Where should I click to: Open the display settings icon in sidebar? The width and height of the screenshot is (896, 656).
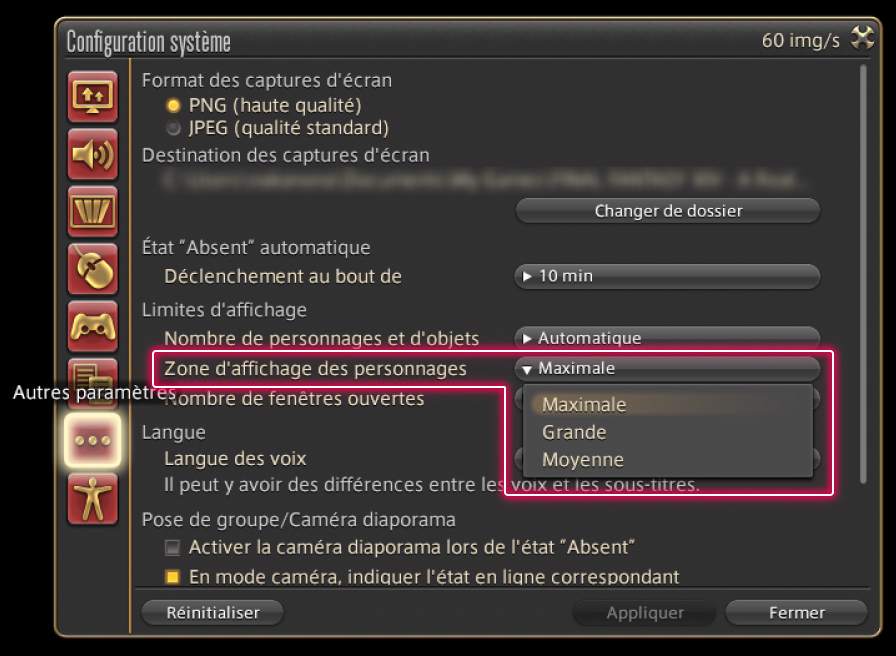click(93, 96)
